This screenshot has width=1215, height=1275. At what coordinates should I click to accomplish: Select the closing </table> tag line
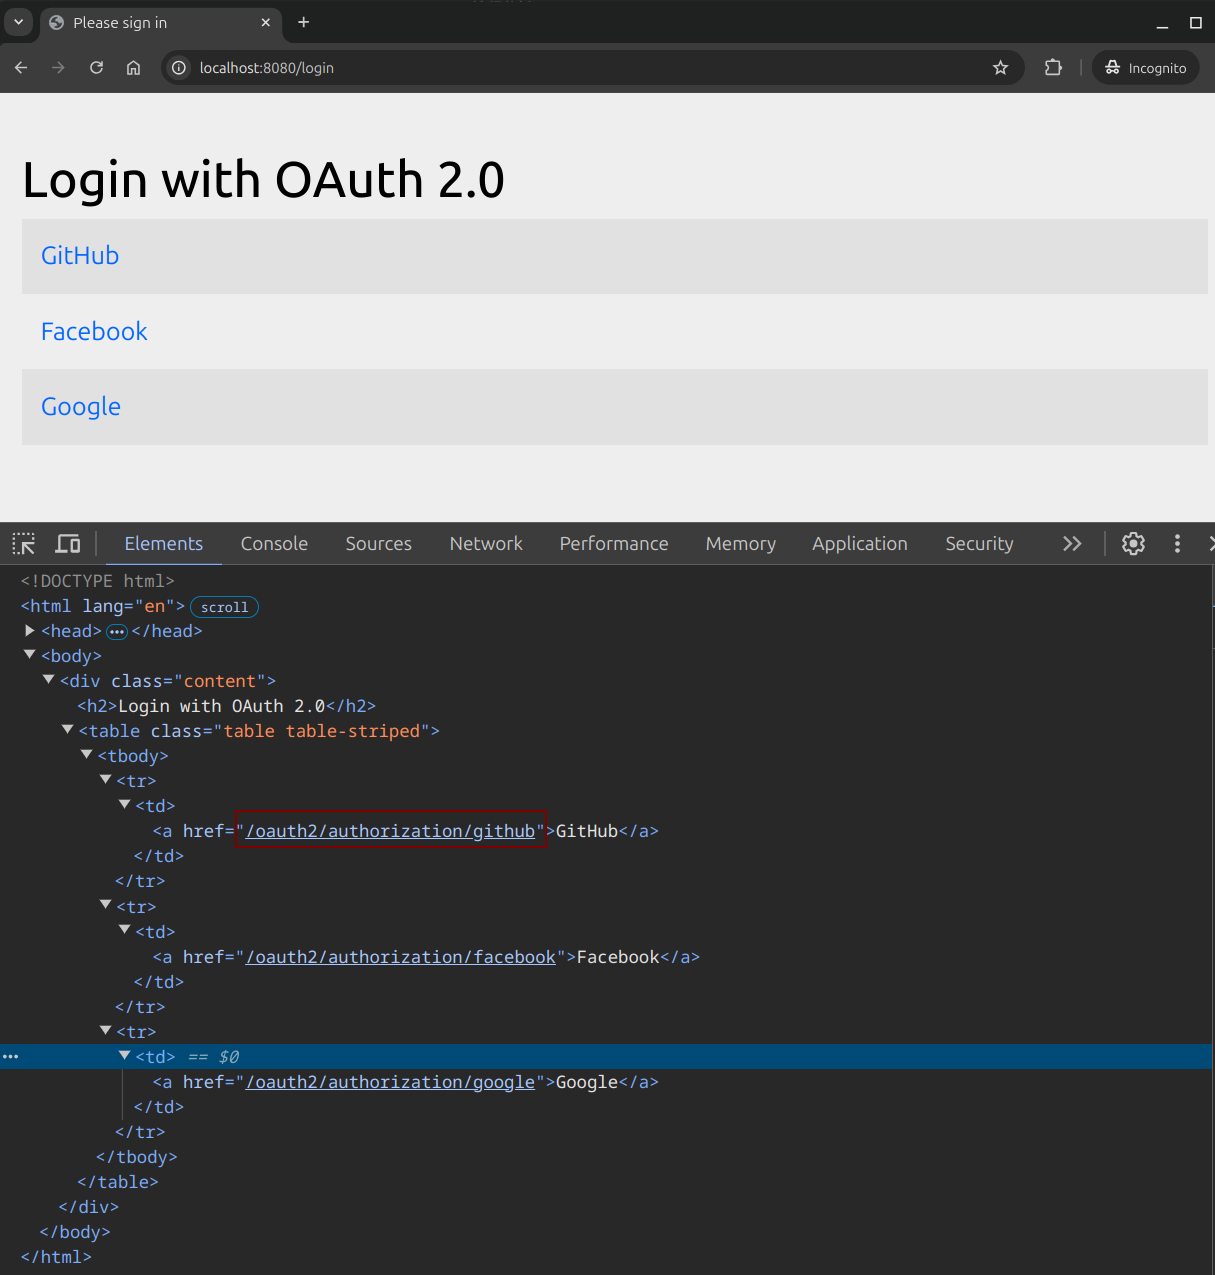118,1182
